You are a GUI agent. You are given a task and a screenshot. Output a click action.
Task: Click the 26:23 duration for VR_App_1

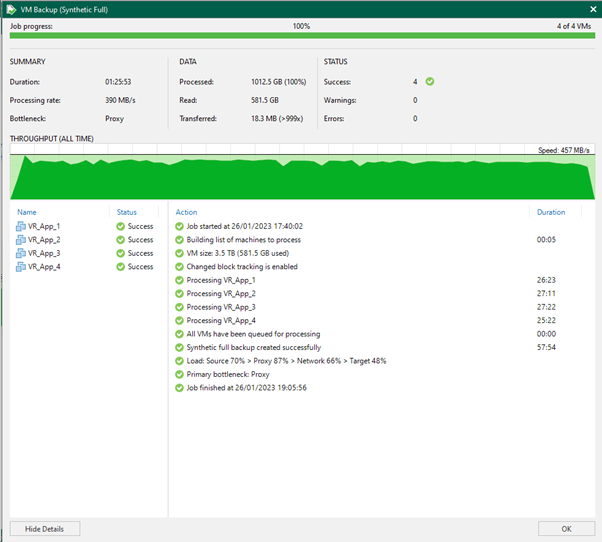pyautogui.click(x=546, y=280)
